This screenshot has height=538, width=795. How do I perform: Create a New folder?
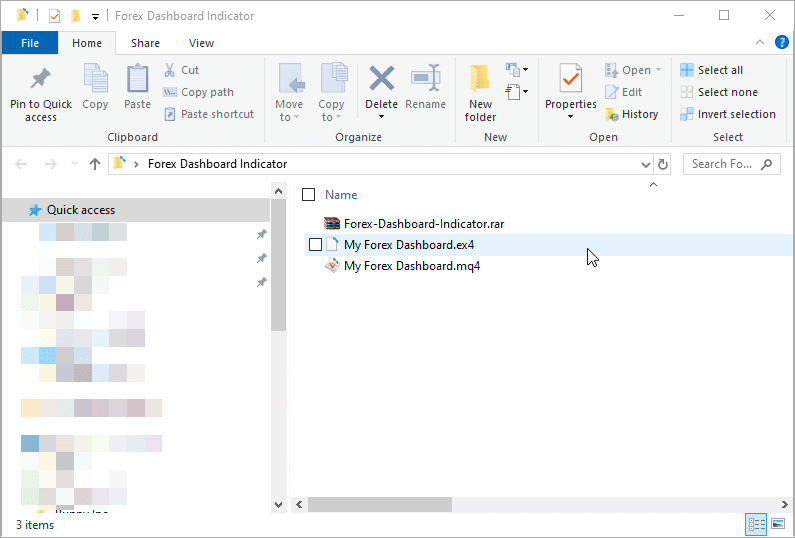point(480,93)
